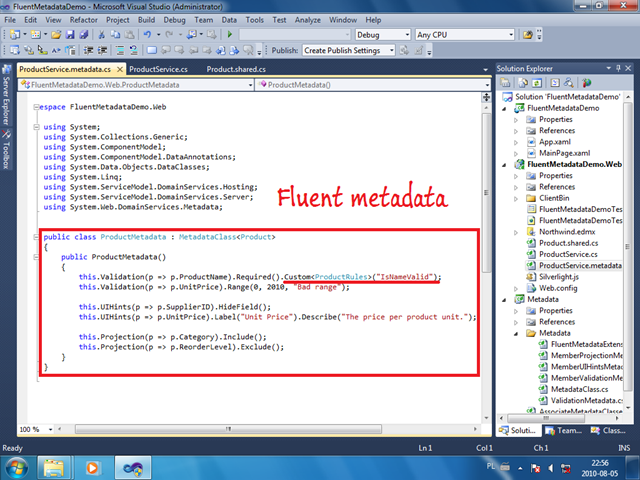Open Windows Start button
The image size is (640, 480).
[16, 468]
